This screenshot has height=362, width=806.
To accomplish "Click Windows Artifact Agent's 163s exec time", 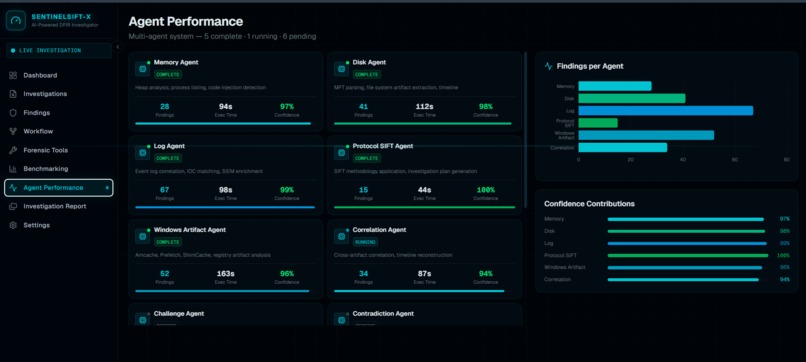I will (226, 274).
